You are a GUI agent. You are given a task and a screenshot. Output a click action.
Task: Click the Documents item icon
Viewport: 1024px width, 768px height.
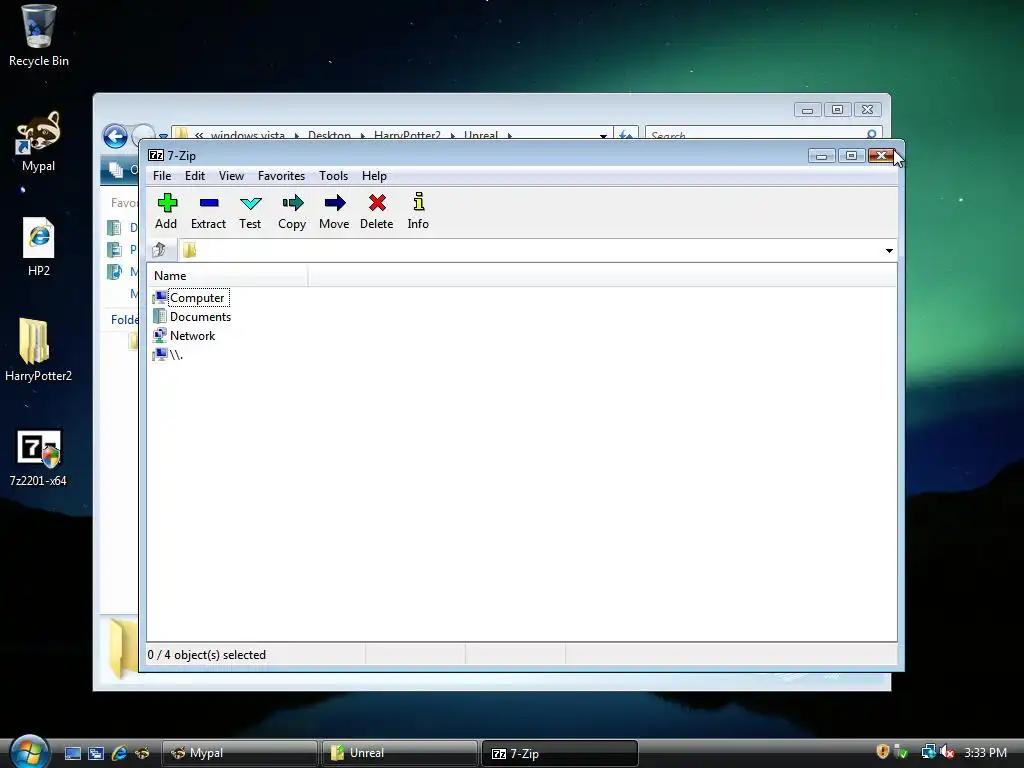coord(159,317)
